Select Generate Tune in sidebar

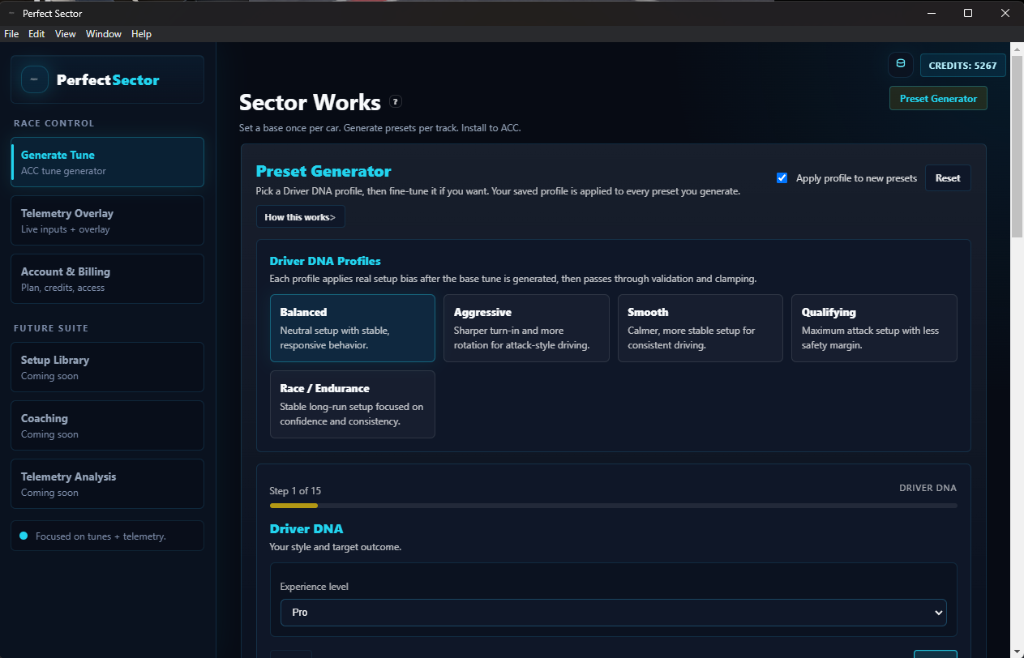(107, 162)
